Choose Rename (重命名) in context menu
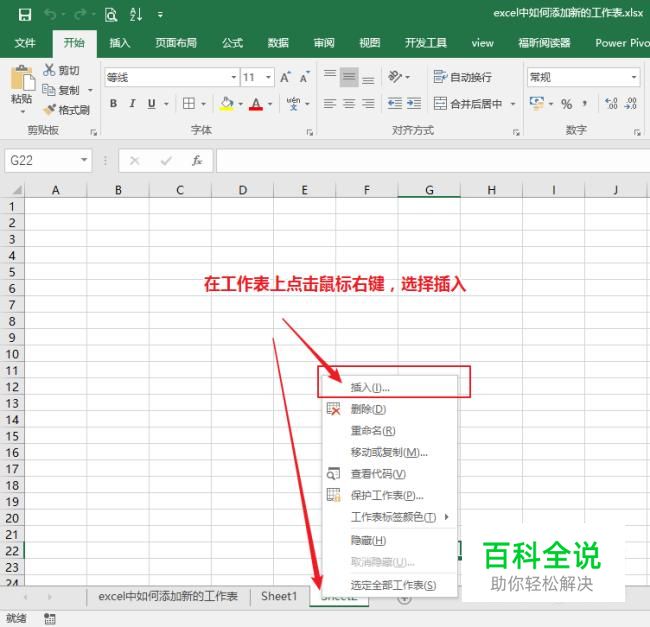650x627 pixels. point(389,431)
